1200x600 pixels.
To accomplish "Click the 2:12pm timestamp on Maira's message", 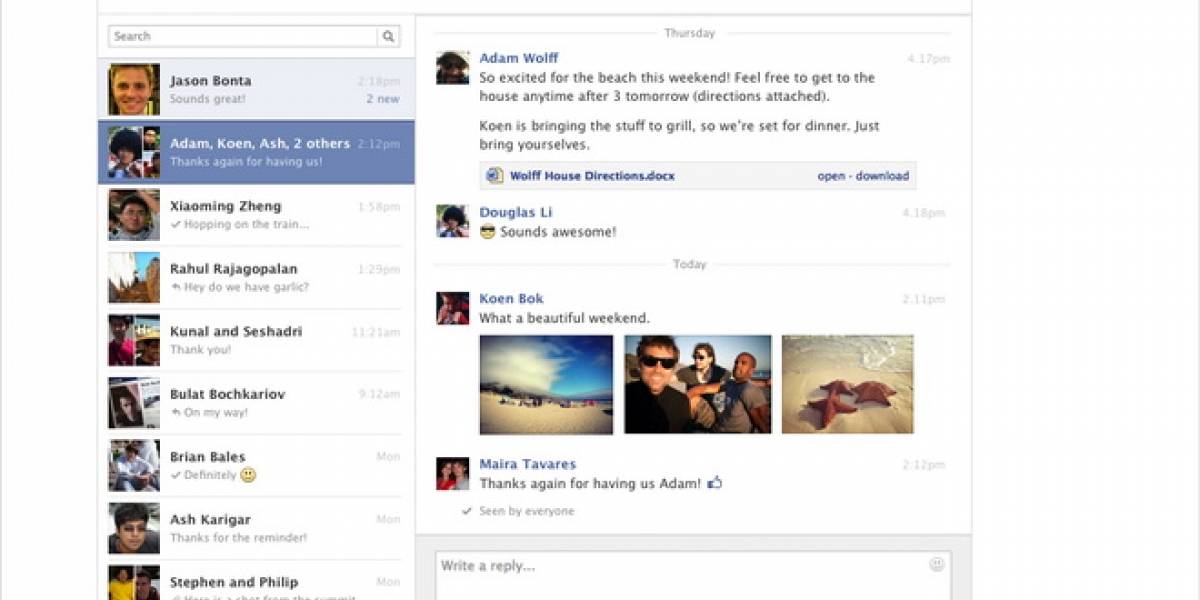I will pos(926,465).
